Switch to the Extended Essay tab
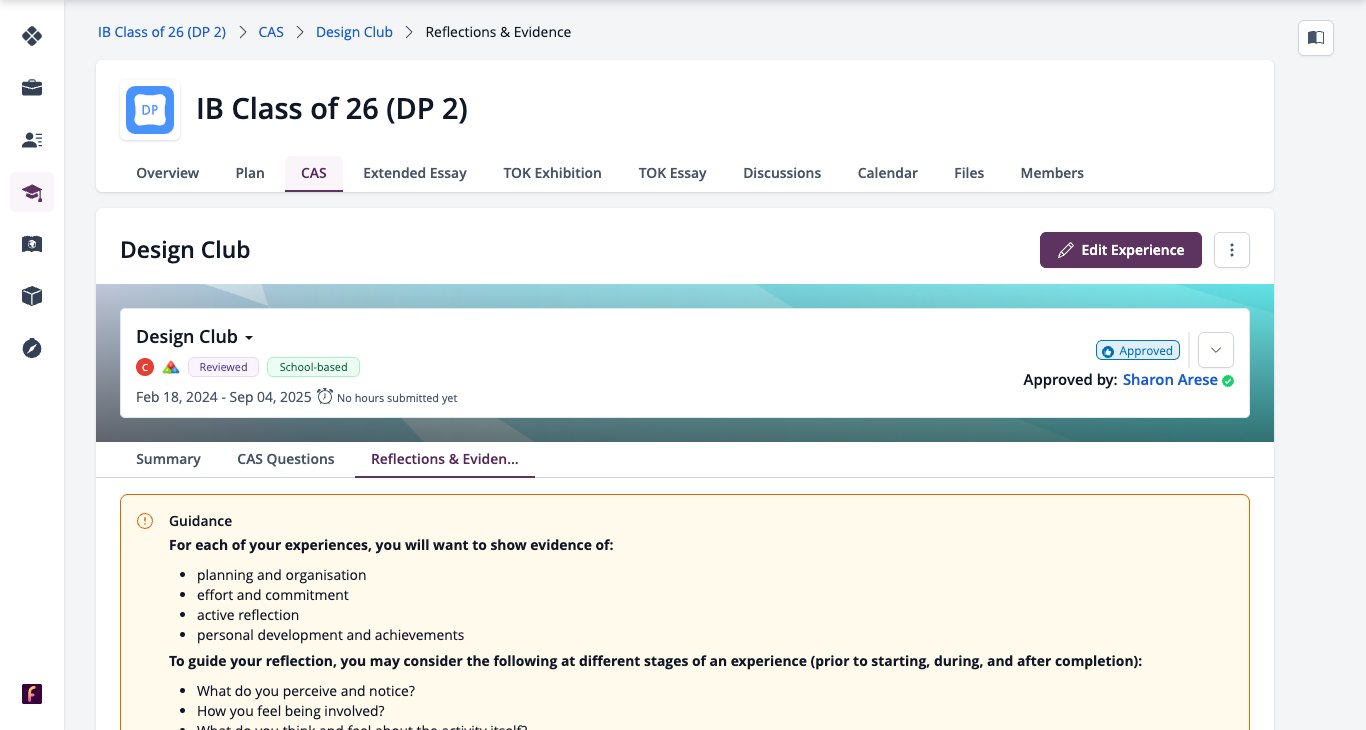 (415, 173)
